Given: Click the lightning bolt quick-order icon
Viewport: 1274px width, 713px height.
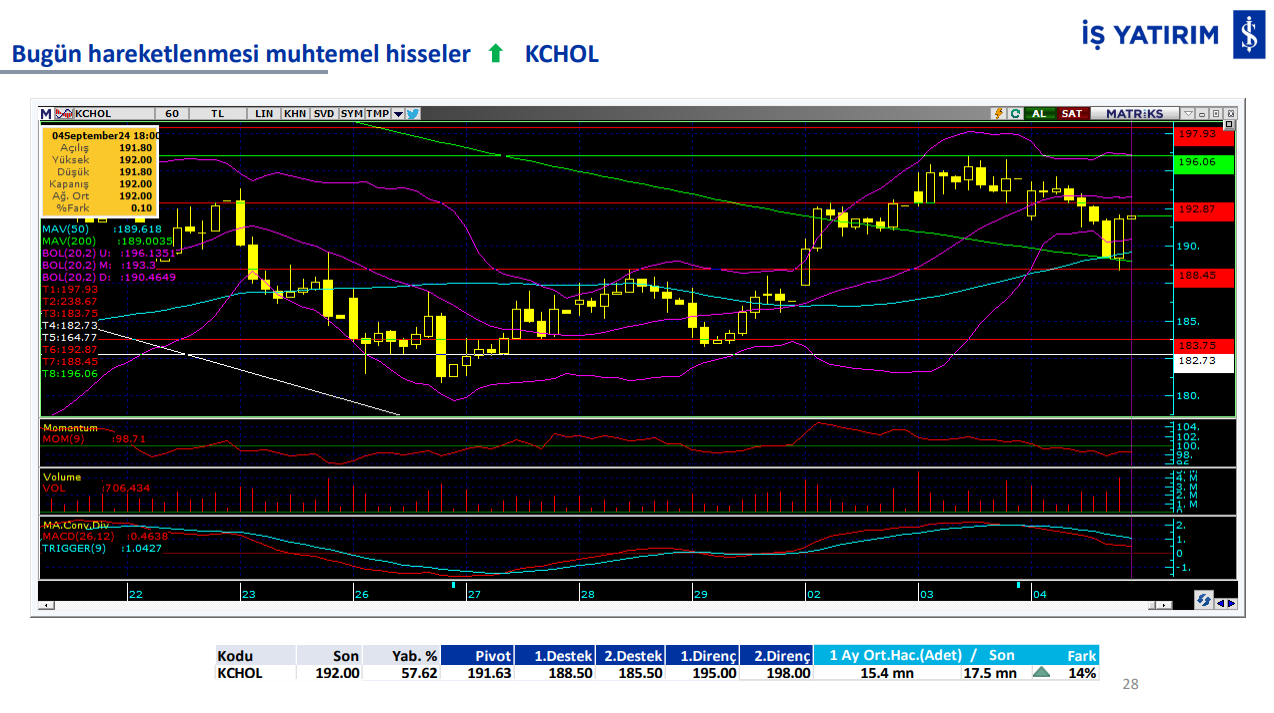Looking at the screenshot, I should coord(997,114).
